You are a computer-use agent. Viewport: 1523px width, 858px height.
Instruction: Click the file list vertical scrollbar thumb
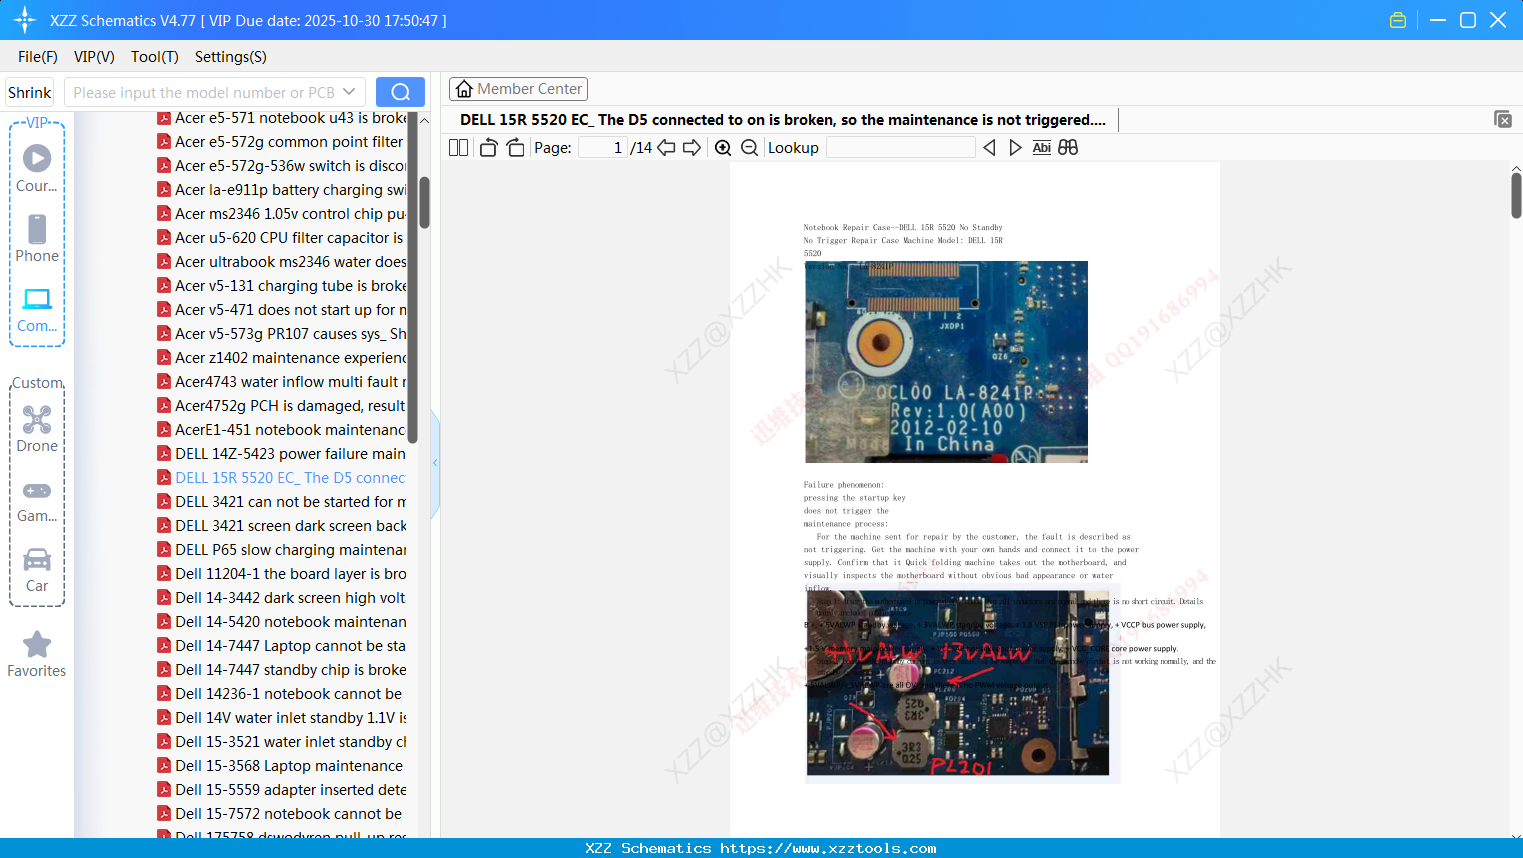point(424,201)
